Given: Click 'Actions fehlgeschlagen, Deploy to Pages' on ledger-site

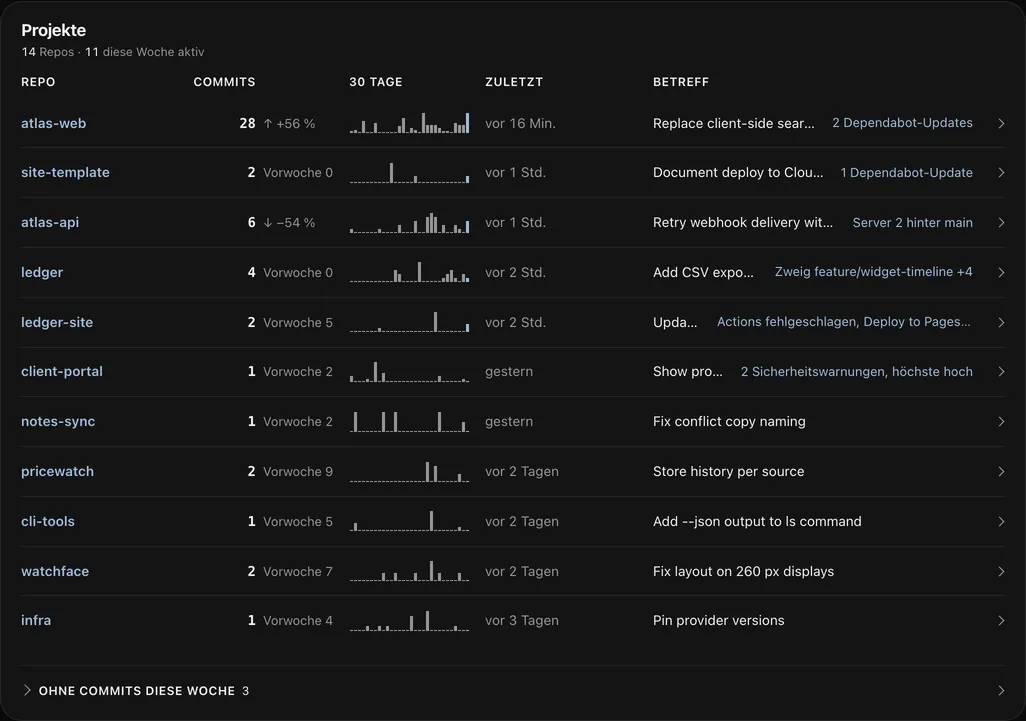Looking at the screenshot, I should 844,322.
